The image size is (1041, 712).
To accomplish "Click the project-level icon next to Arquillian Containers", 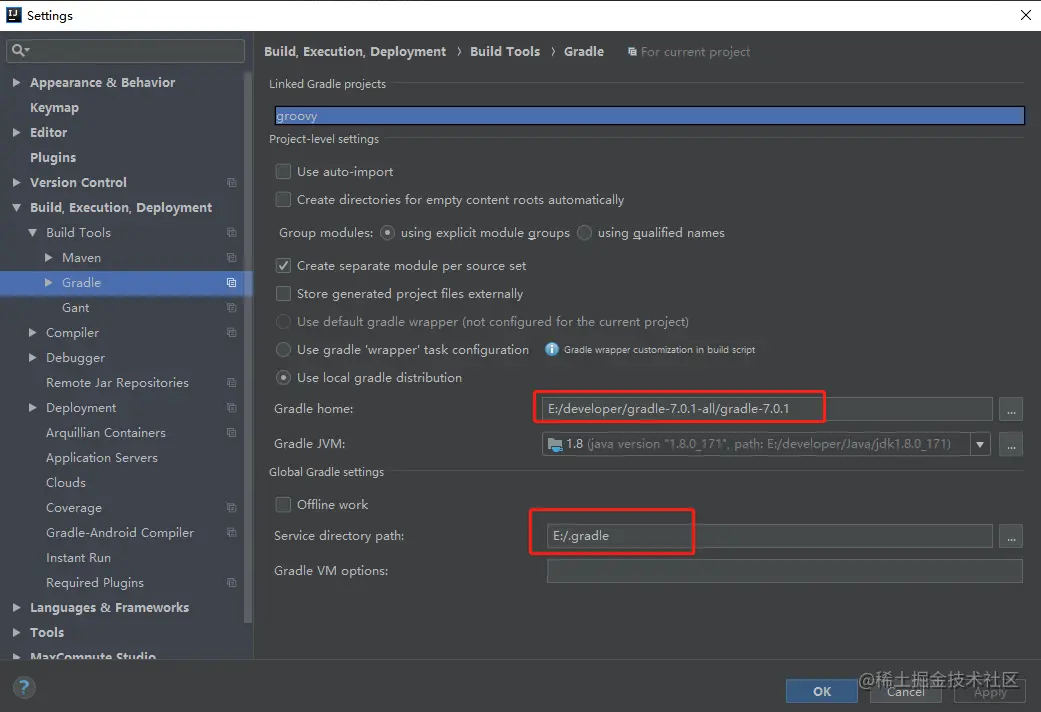I will pyautogui.click(x=231, y=432).
